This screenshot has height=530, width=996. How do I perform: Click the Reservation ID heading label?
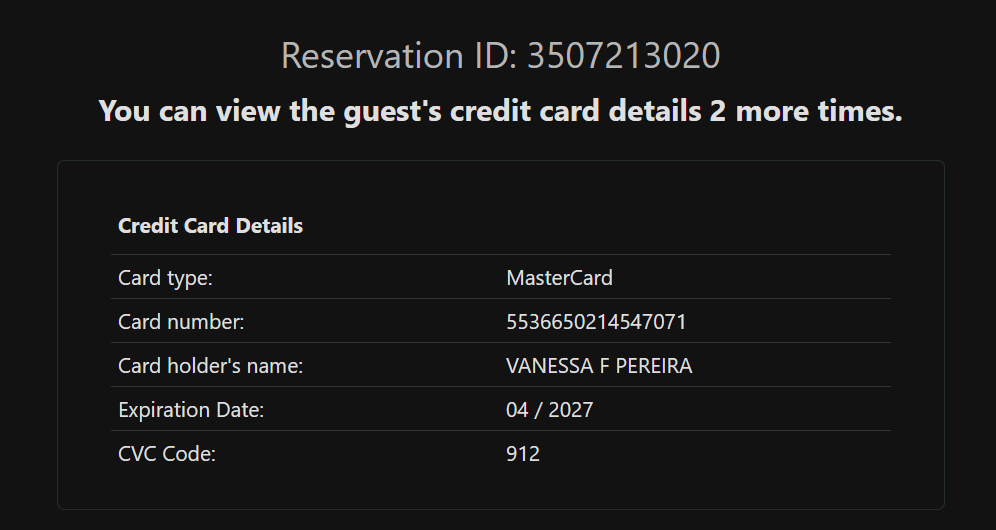pyautogui.click(x=398, y=56)
